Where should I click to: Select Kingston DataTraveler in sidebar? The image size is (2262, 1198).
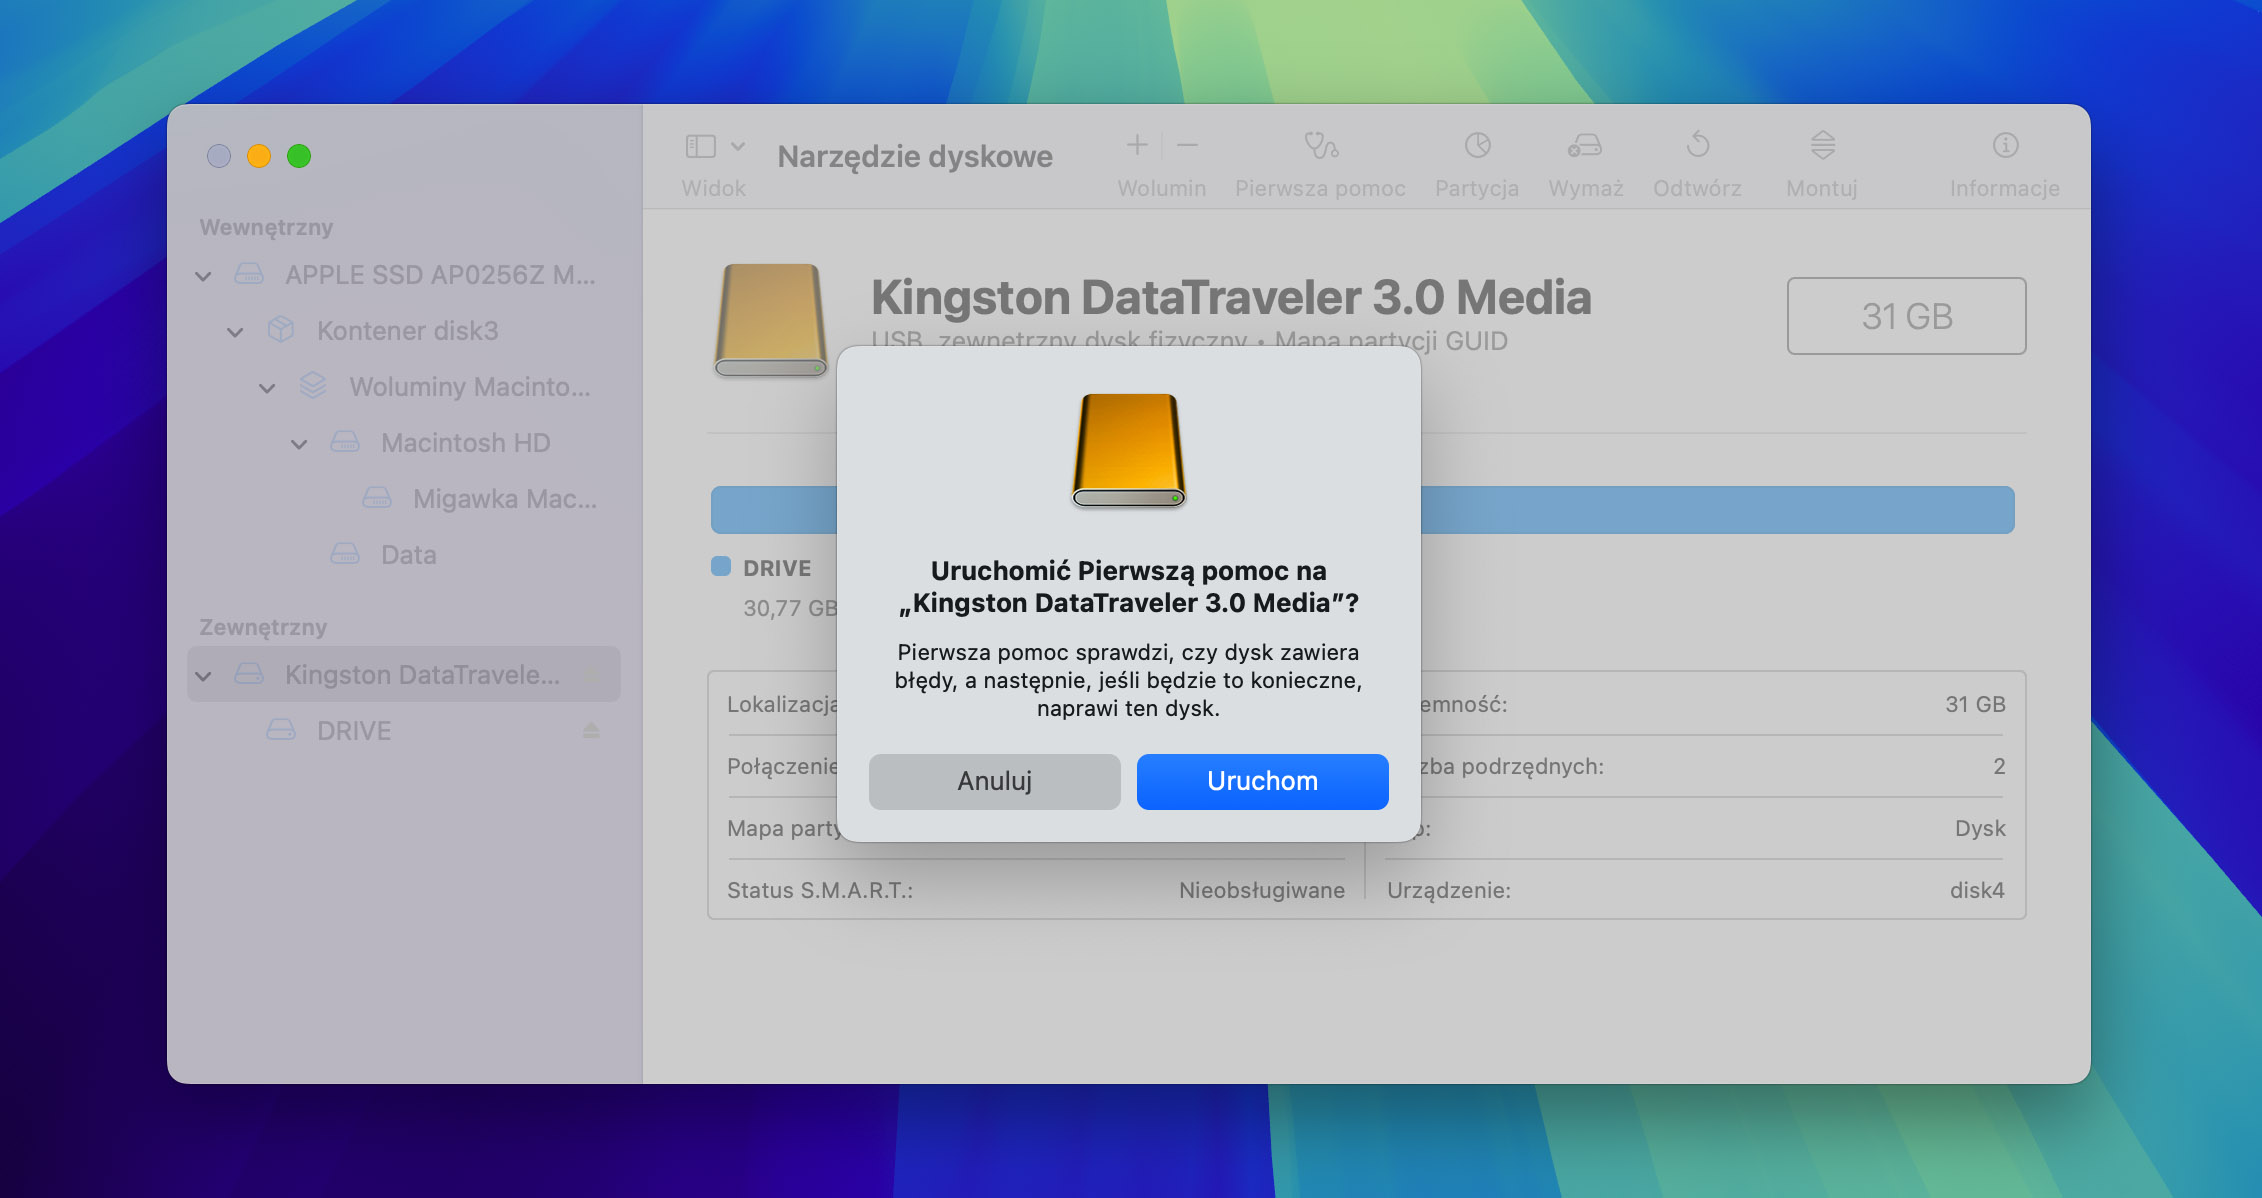pyautogui.click(x=403, y=674)
